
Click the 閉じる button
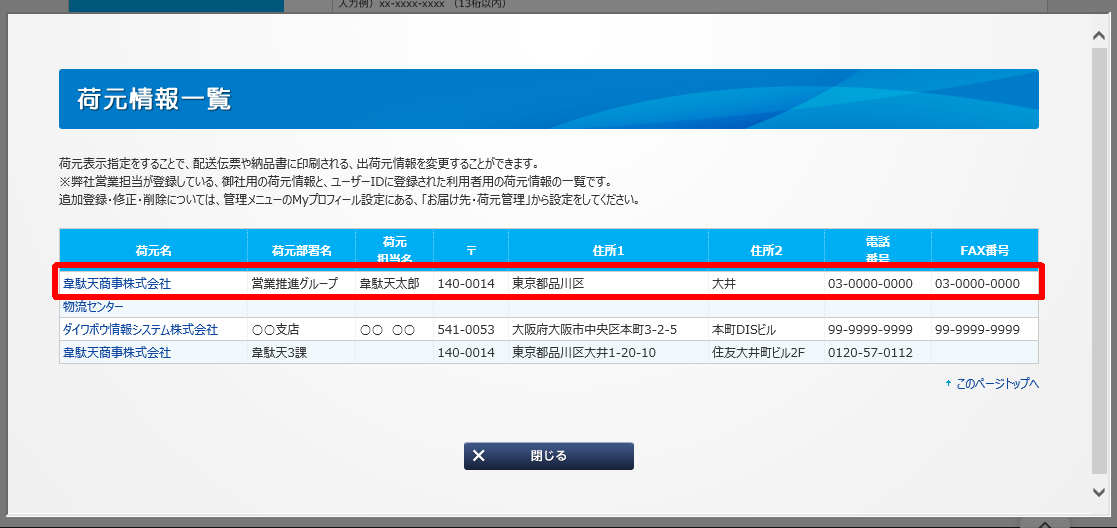(x=548, y=456)
